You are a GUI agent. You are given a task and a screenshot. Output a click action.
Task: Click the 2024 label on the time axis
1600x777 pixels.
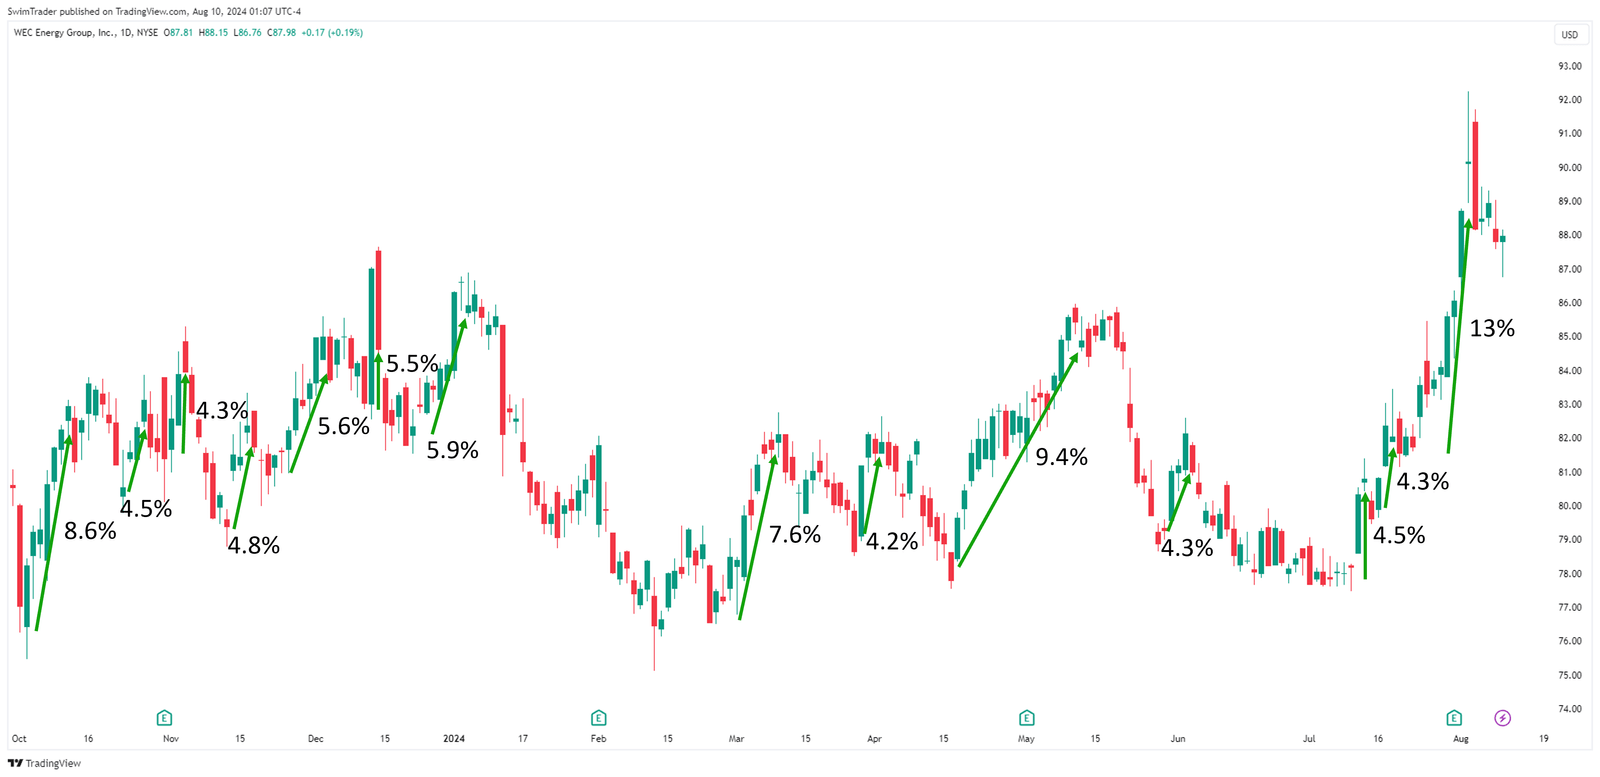(x=454, y=739)
